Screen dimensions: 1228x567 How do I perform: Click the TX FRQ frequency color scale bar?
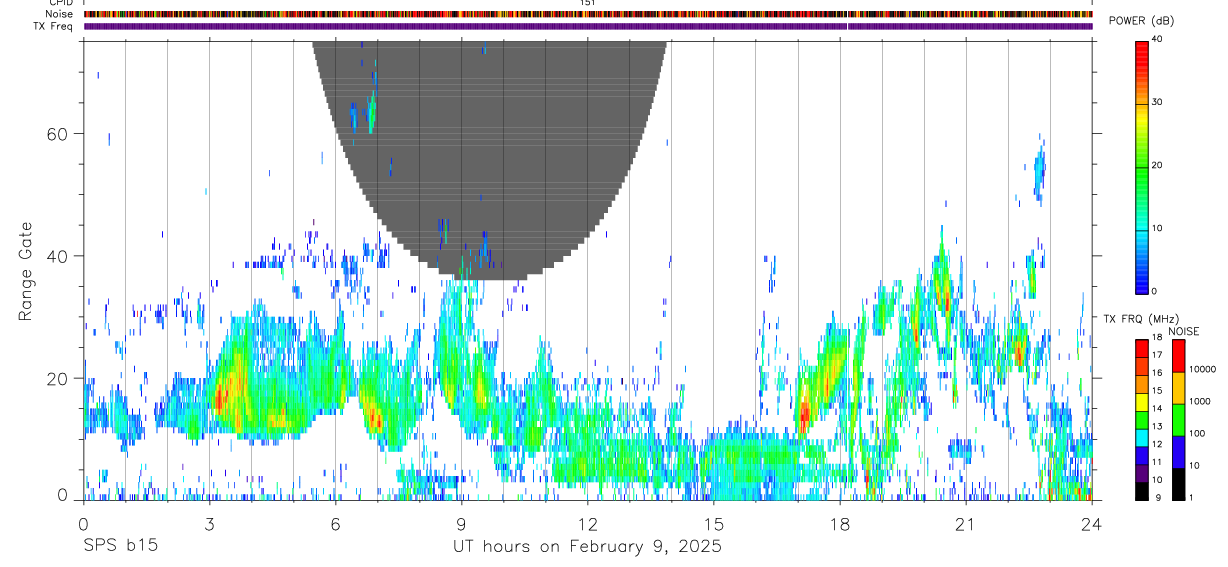[1142, 419]
